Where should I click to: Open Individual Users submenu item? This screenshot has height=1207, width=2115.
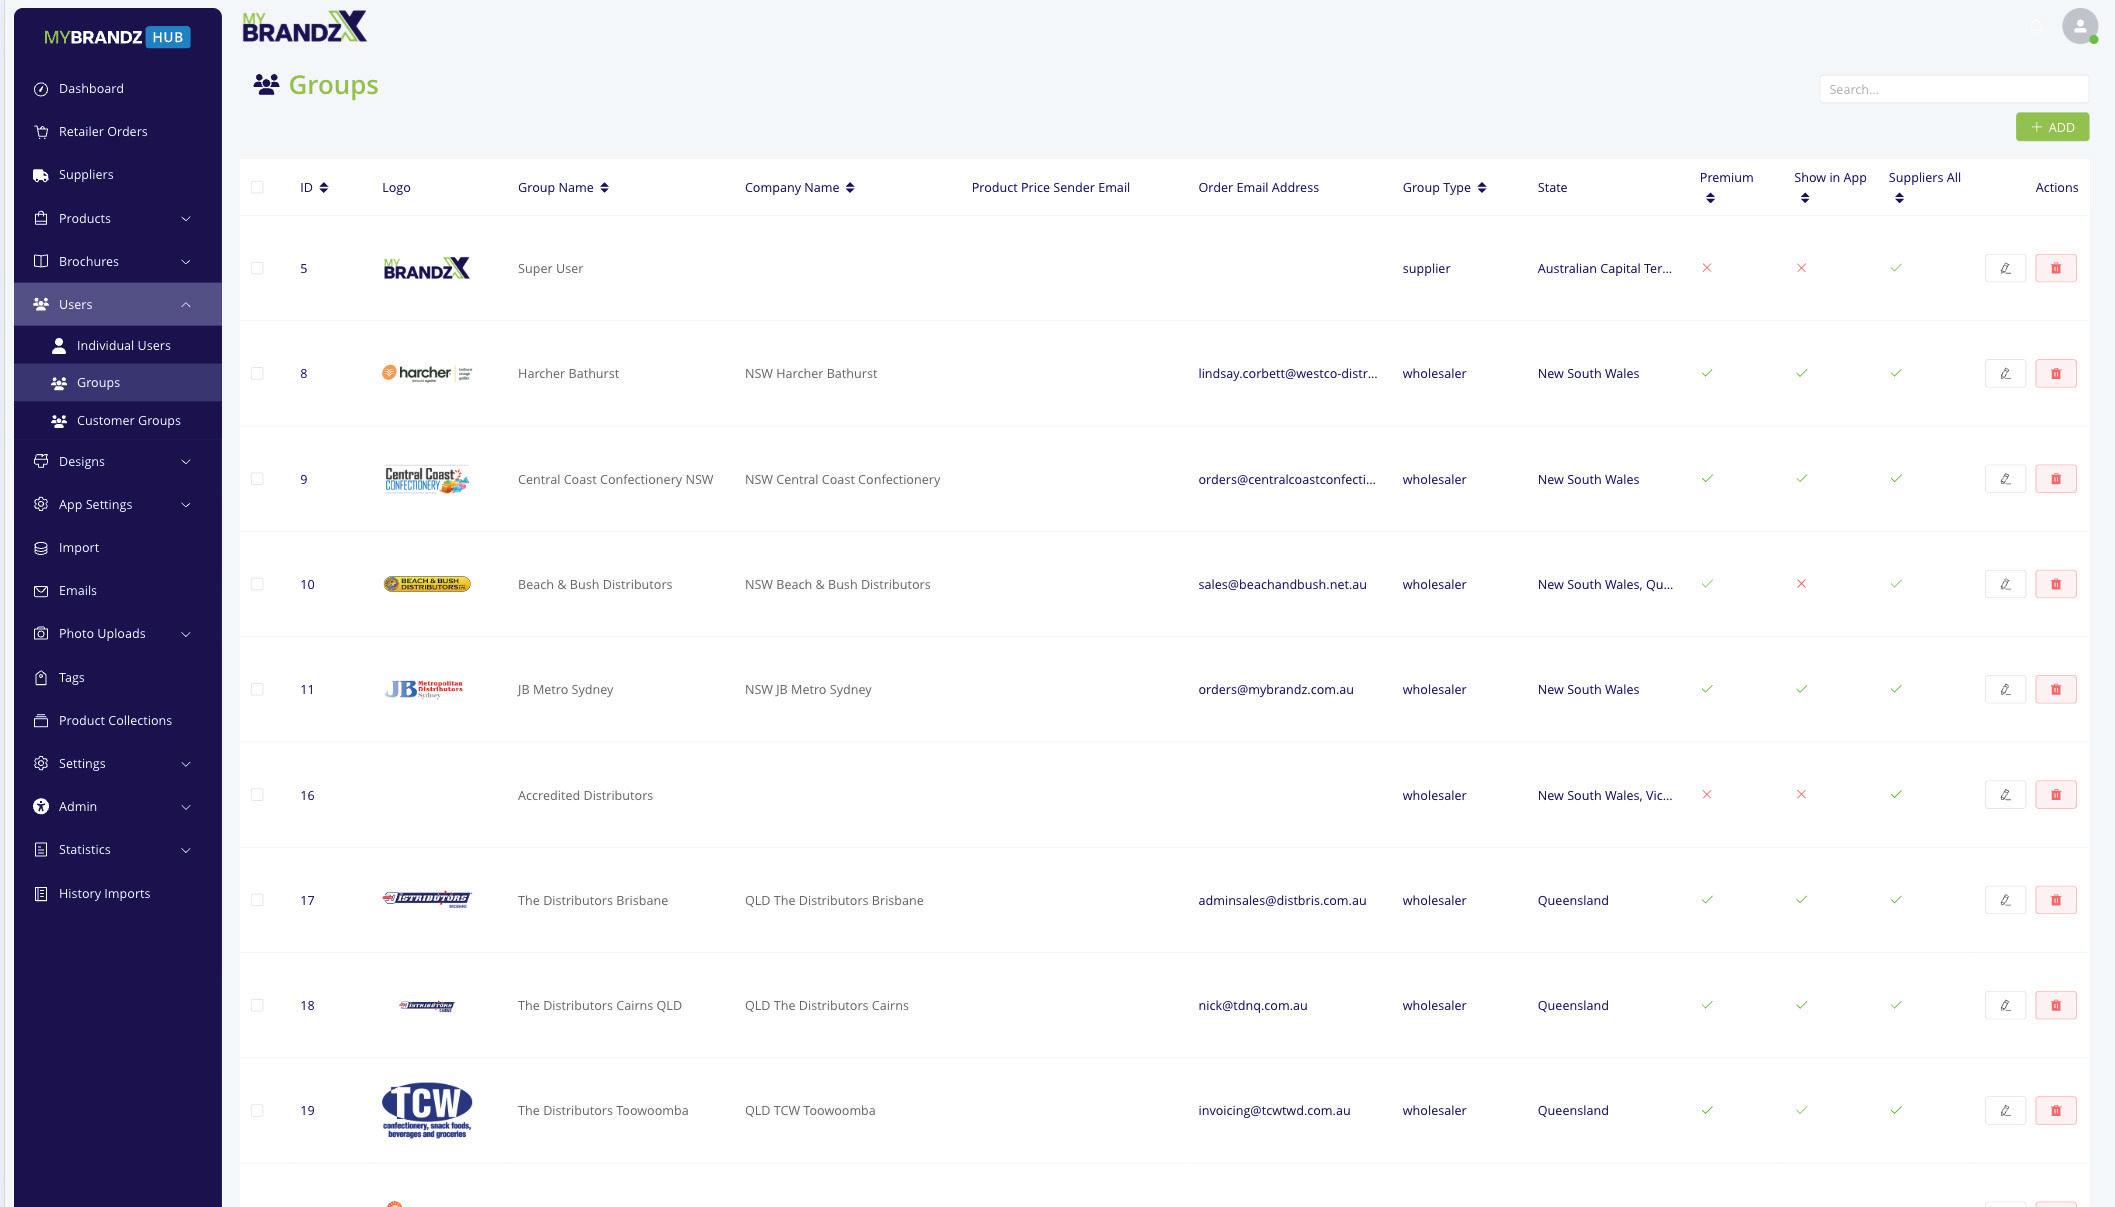click(x=123, y=346)
